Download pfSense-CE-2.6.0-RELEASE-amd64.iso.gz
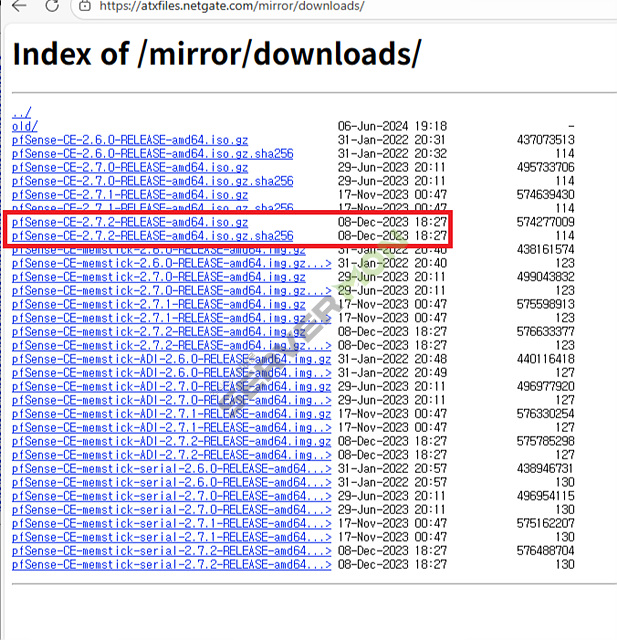 click(x=130, y=140)
